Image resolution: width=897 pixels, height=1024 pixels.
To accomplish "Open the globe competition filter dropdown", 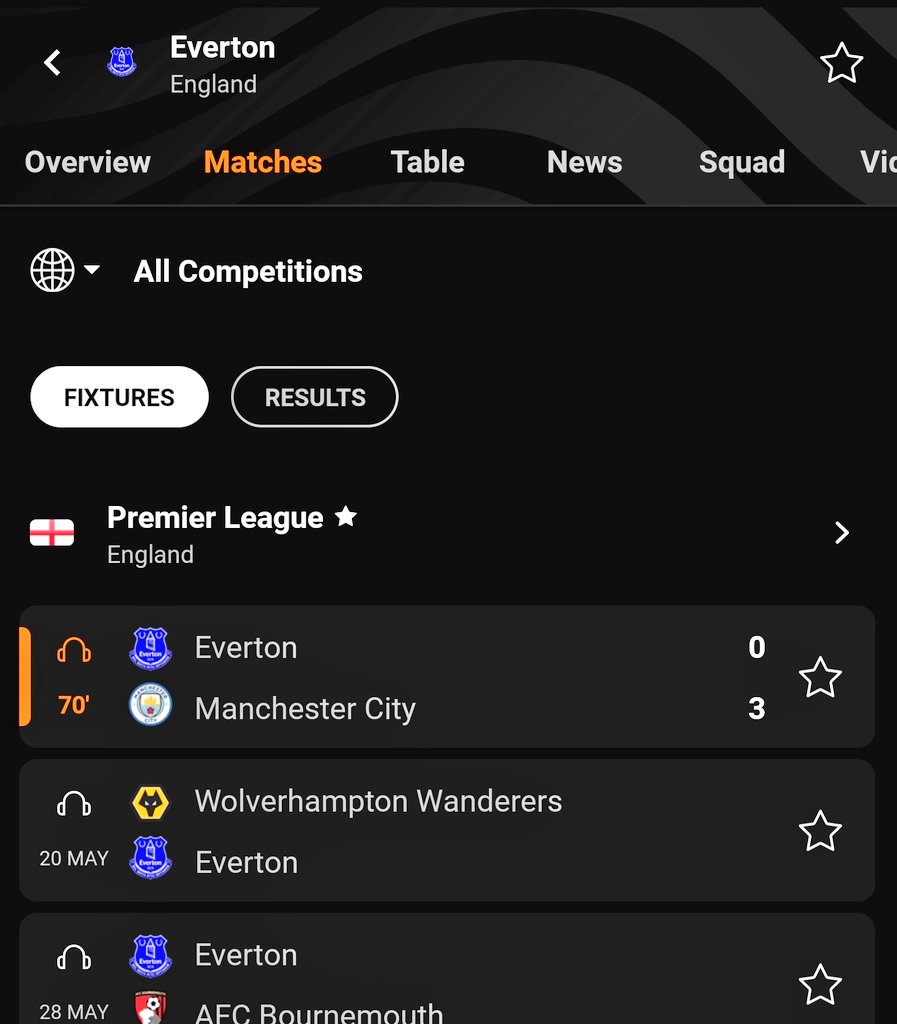I will [65, 270].
